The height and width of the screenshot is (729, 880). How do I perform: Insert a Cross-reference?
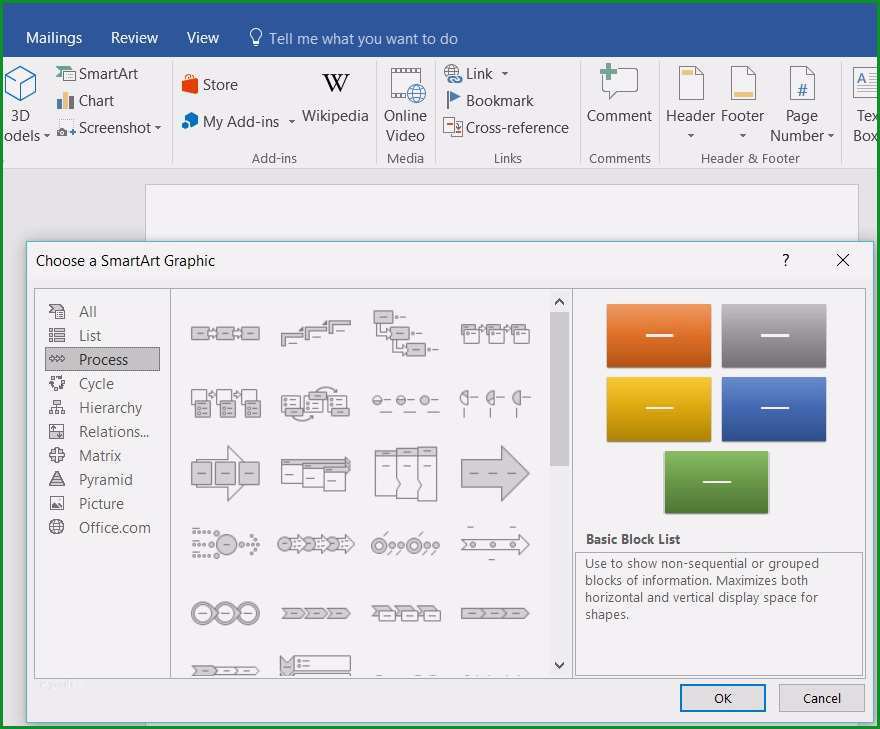click(506, 128)
